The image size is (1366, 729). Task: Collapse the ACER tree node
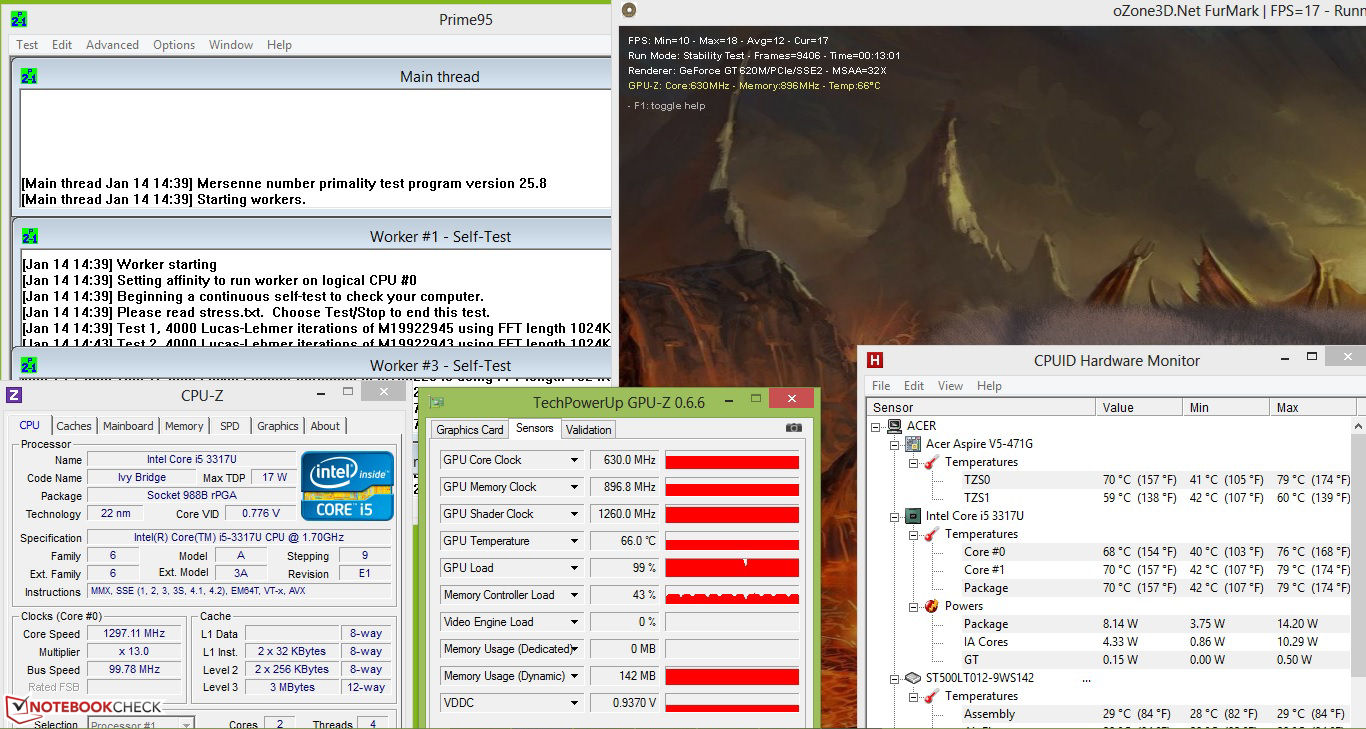[876, 426]
